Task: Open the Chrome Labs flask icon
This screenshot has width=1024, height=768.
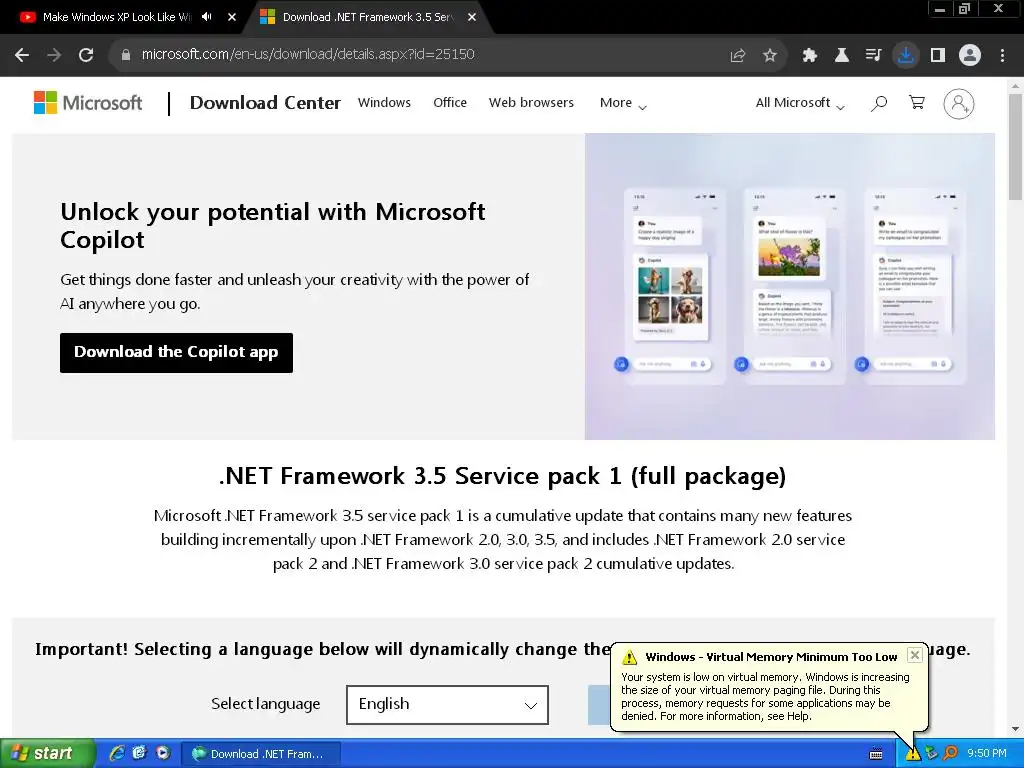Action: (842, 55)
